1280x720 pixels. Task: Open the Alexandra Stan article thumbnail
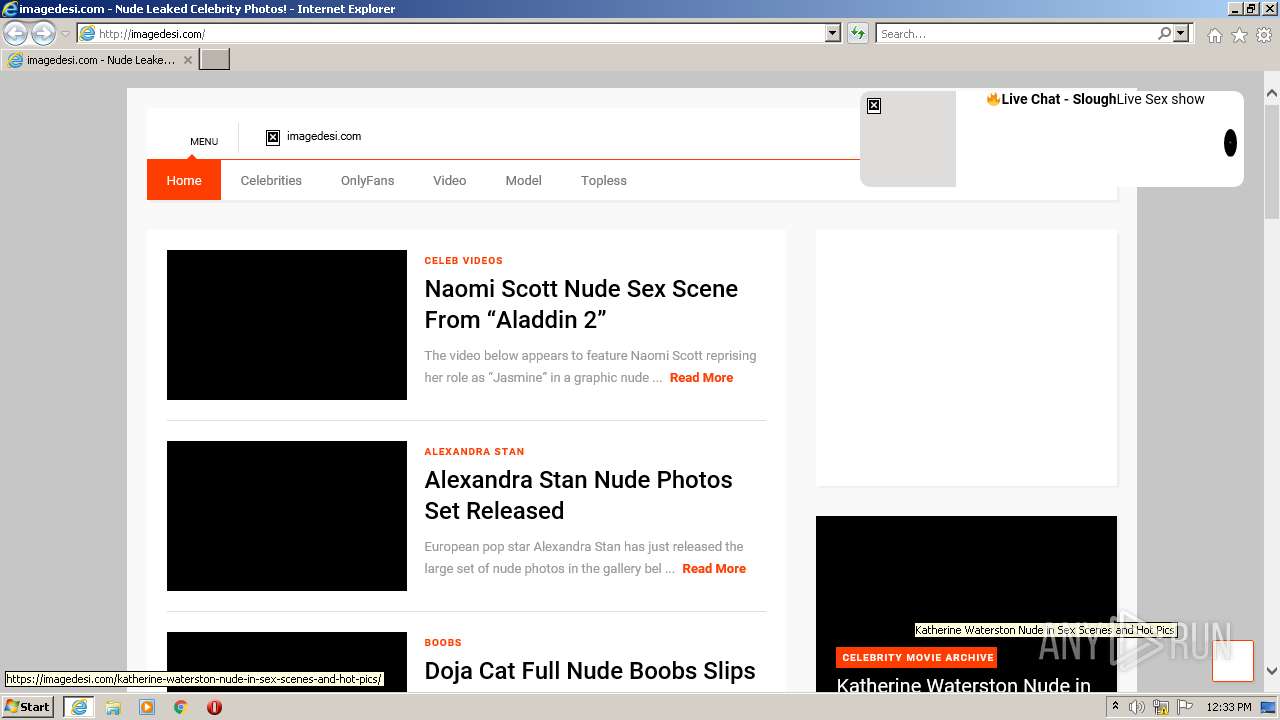point(287,516)
